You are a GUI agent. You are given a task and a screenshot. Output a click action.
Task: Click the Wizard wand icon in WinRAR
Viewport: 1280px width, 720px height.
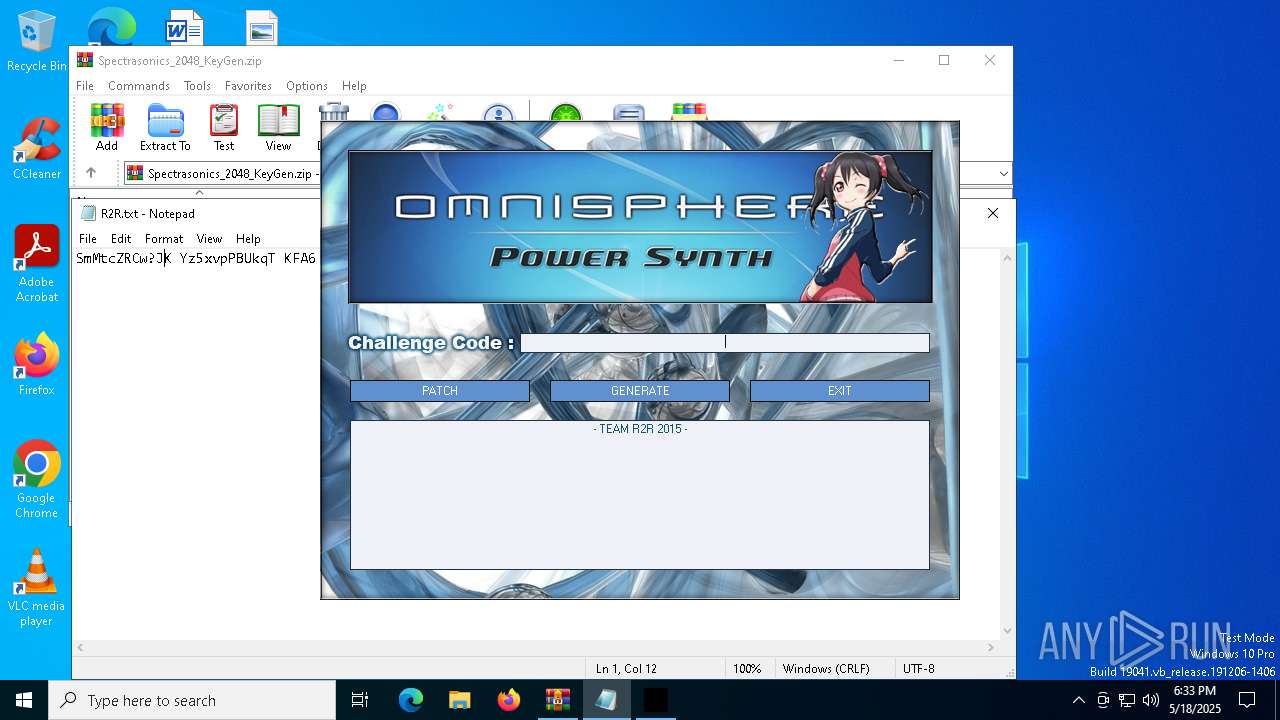click(x=440, y=112)
